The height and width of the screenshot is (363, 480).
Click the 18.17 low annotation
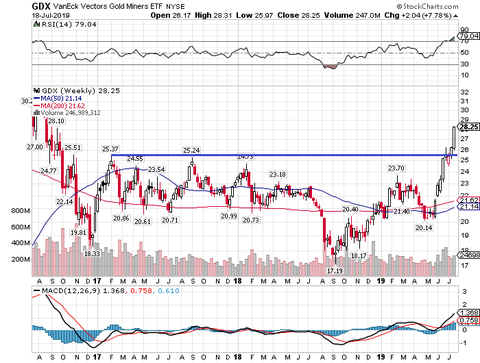point(359,256)
